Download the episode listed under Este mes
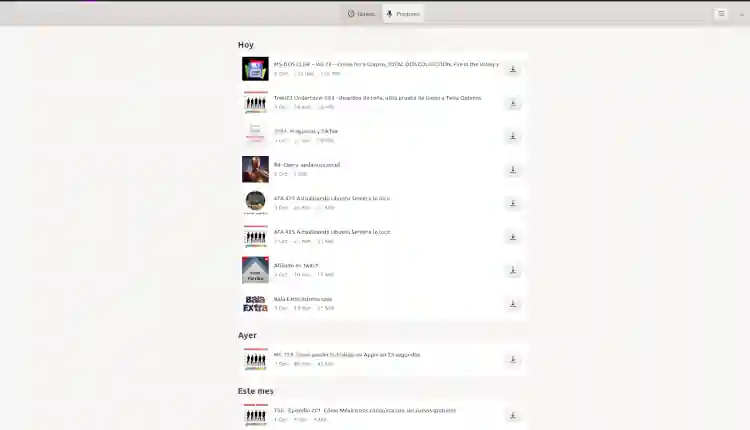The height and width of the screenshot is (430, 750). pyautogui.click(x=513, y=415)
